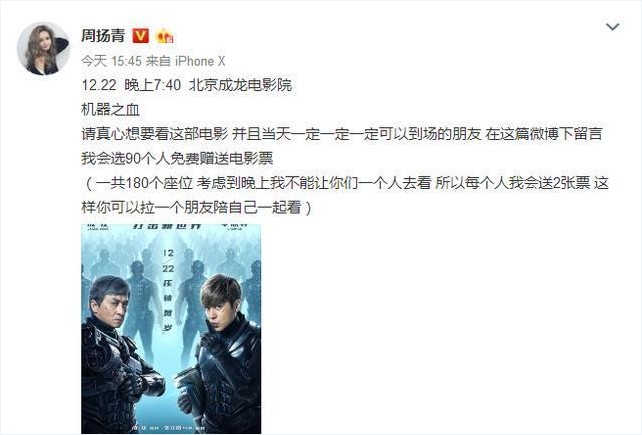The width and height of the screenshot is (642, 435).
Task: Click the vertical 12 22 date on poster
Action: (x=168, y=261)
